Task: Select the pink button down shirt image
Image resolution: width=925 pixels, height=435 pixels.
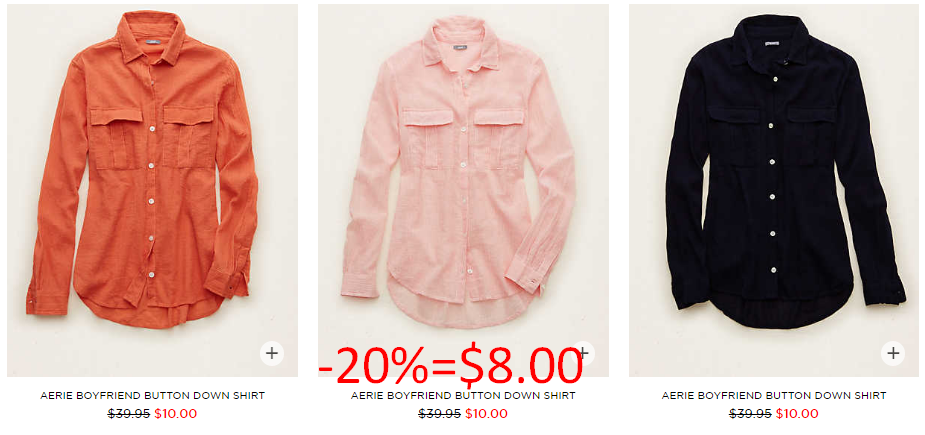Action: pyautogui.click(x=463, y=190)
